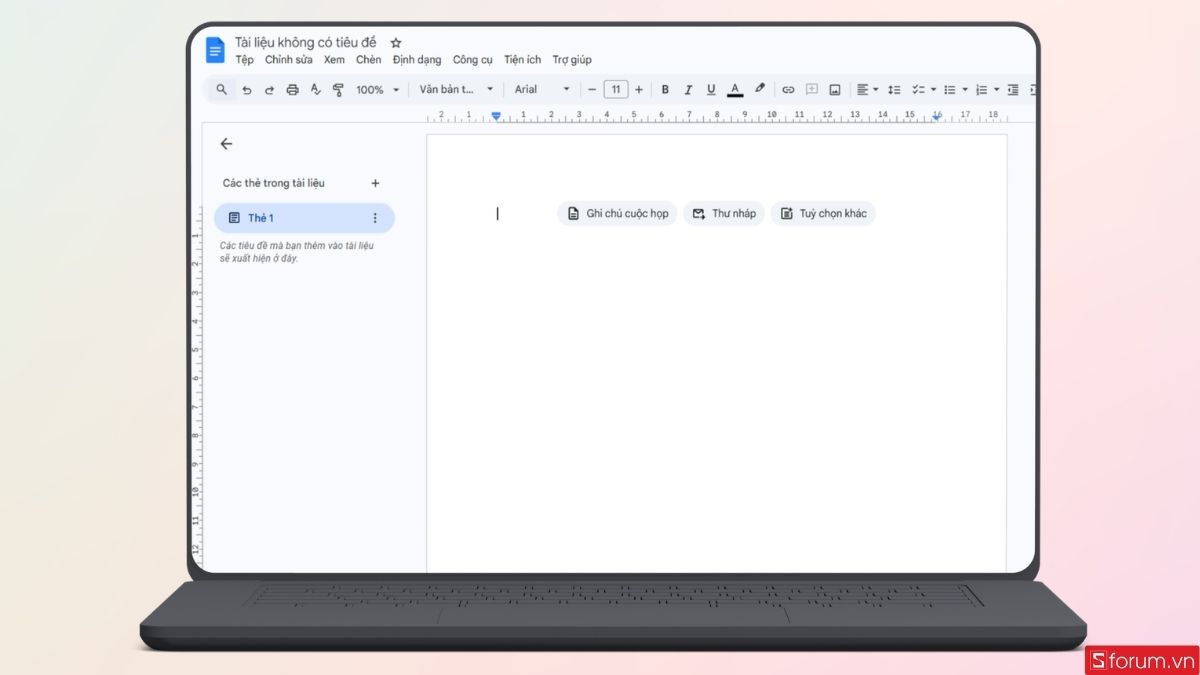Toggle bold formatting
The height and width of the screenshot is (675, 1200).
tap(665, 90)
